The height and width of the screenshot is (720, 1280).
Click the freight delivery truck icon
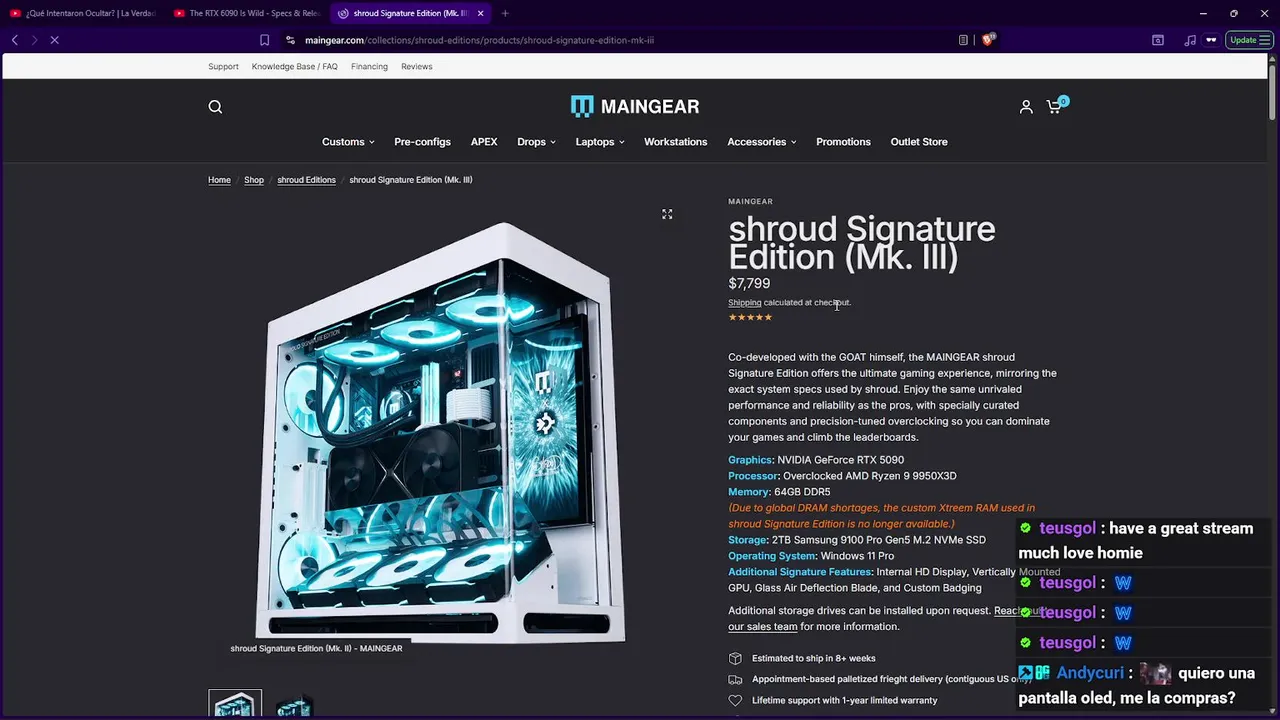coord(735,679)
